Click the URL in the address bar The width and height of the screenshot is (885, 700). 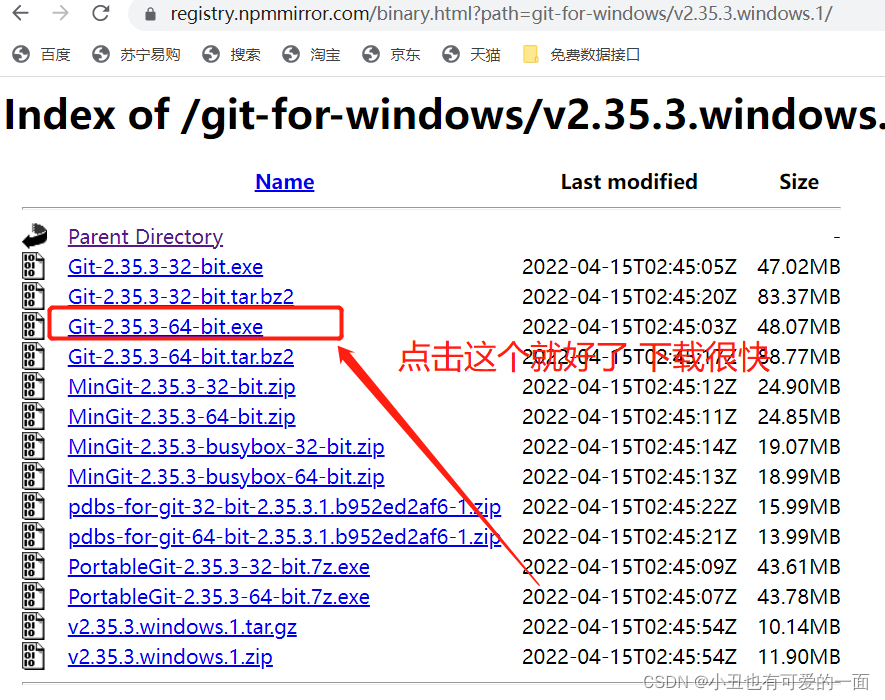pyautogui.click(x=501, y=14)
